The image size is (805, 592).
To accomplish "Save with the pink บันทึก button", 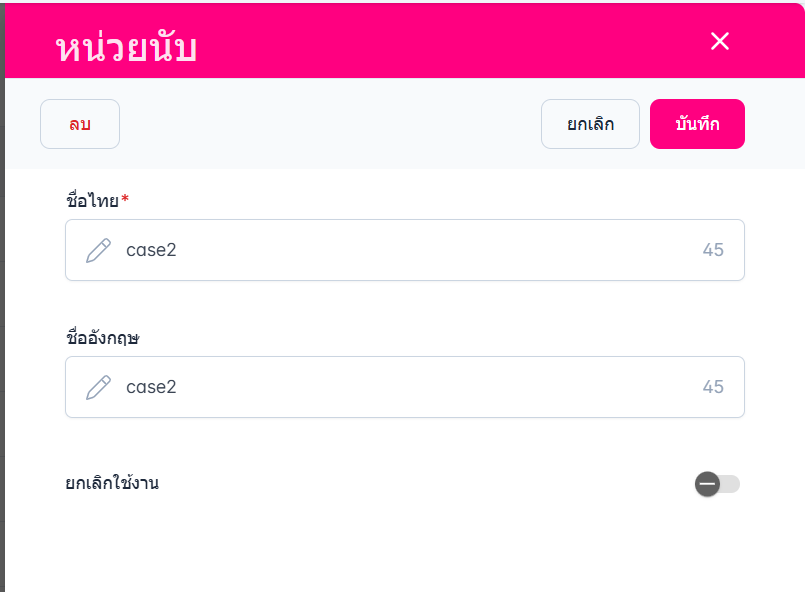I will [697, 124].
